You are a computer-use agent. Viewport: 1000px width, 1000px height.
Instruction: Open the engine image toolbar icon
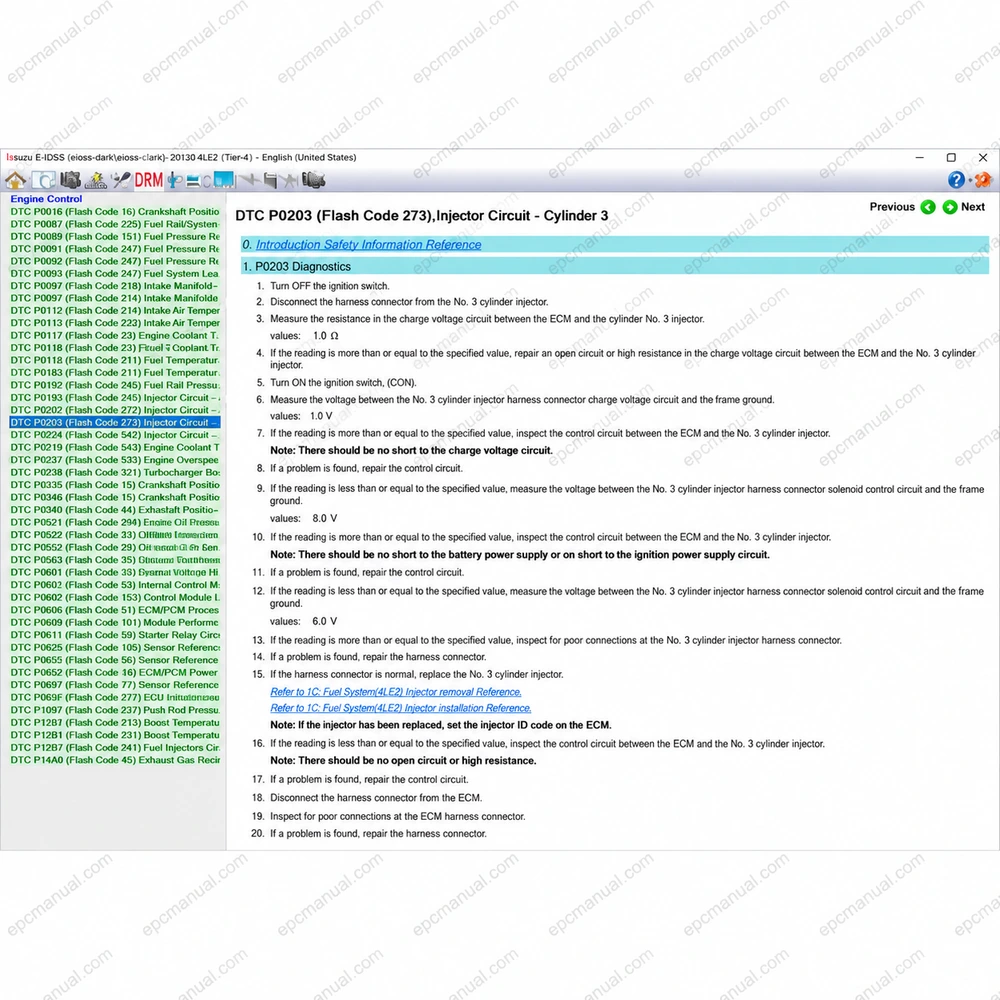coord(70,180)
